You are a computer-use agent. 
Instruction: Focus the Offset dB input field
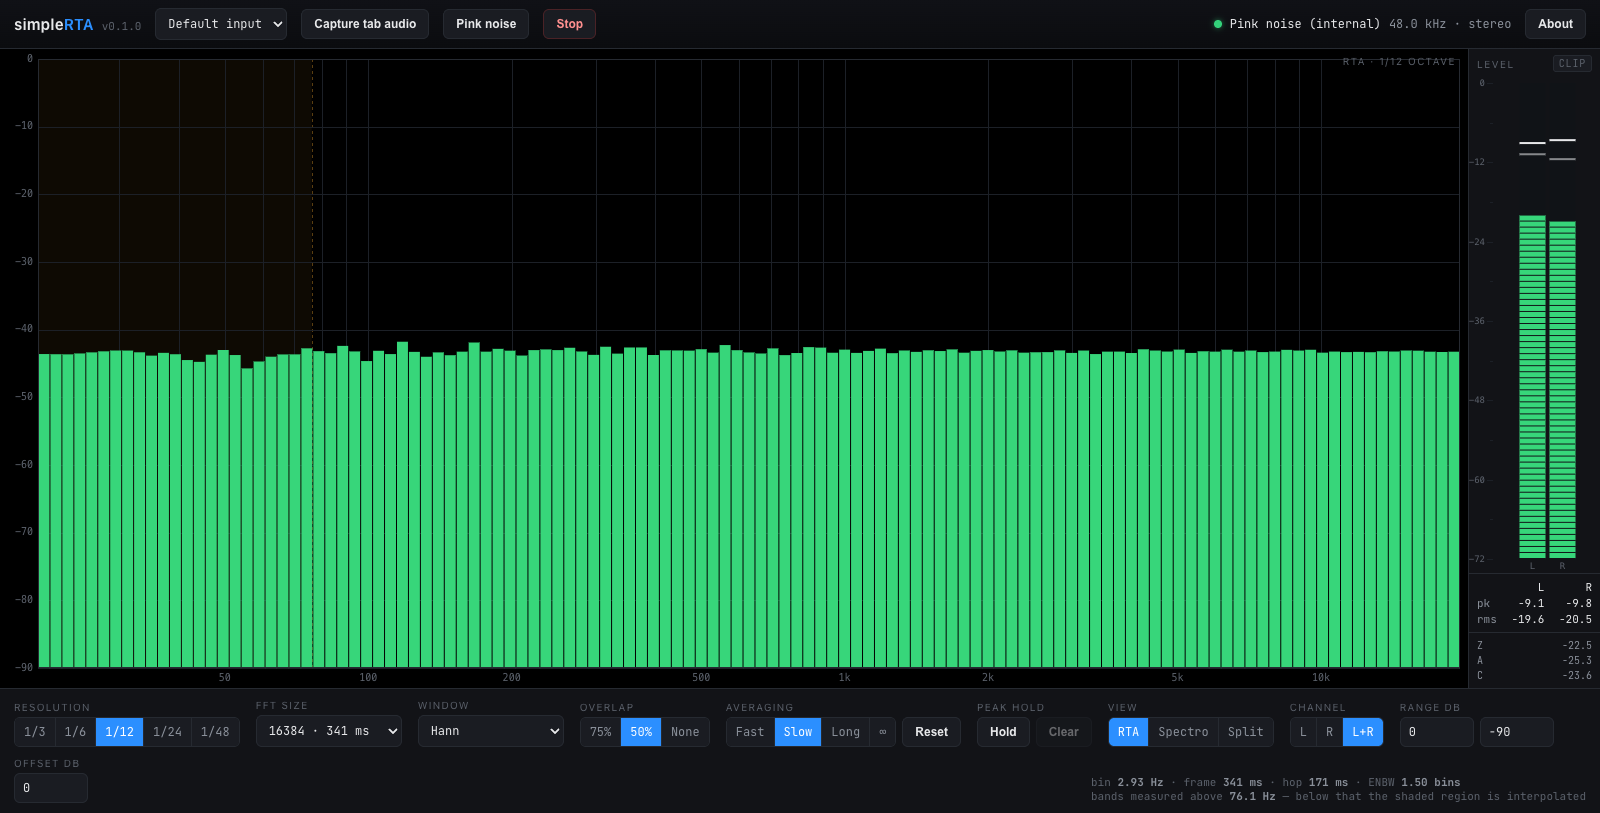[x=51, y=788]
